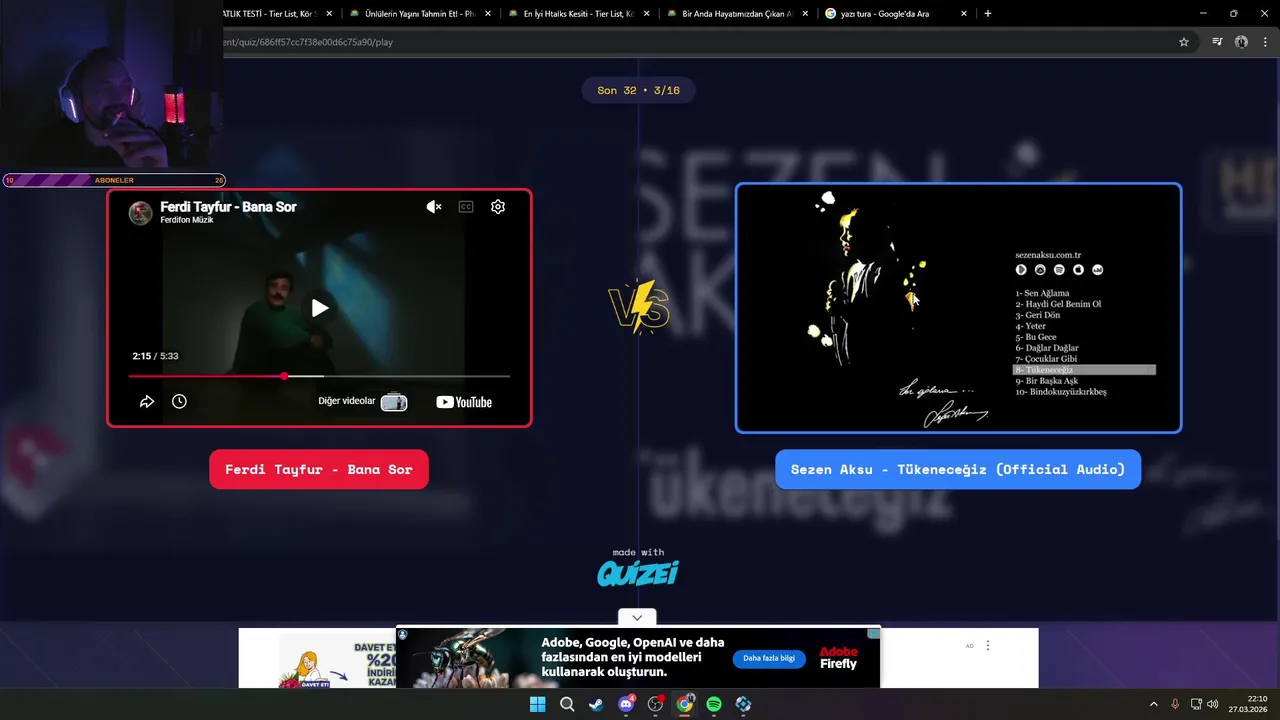Click the Quizei logo
This screenshot has width=1280, height=720.
coord(638,573)
